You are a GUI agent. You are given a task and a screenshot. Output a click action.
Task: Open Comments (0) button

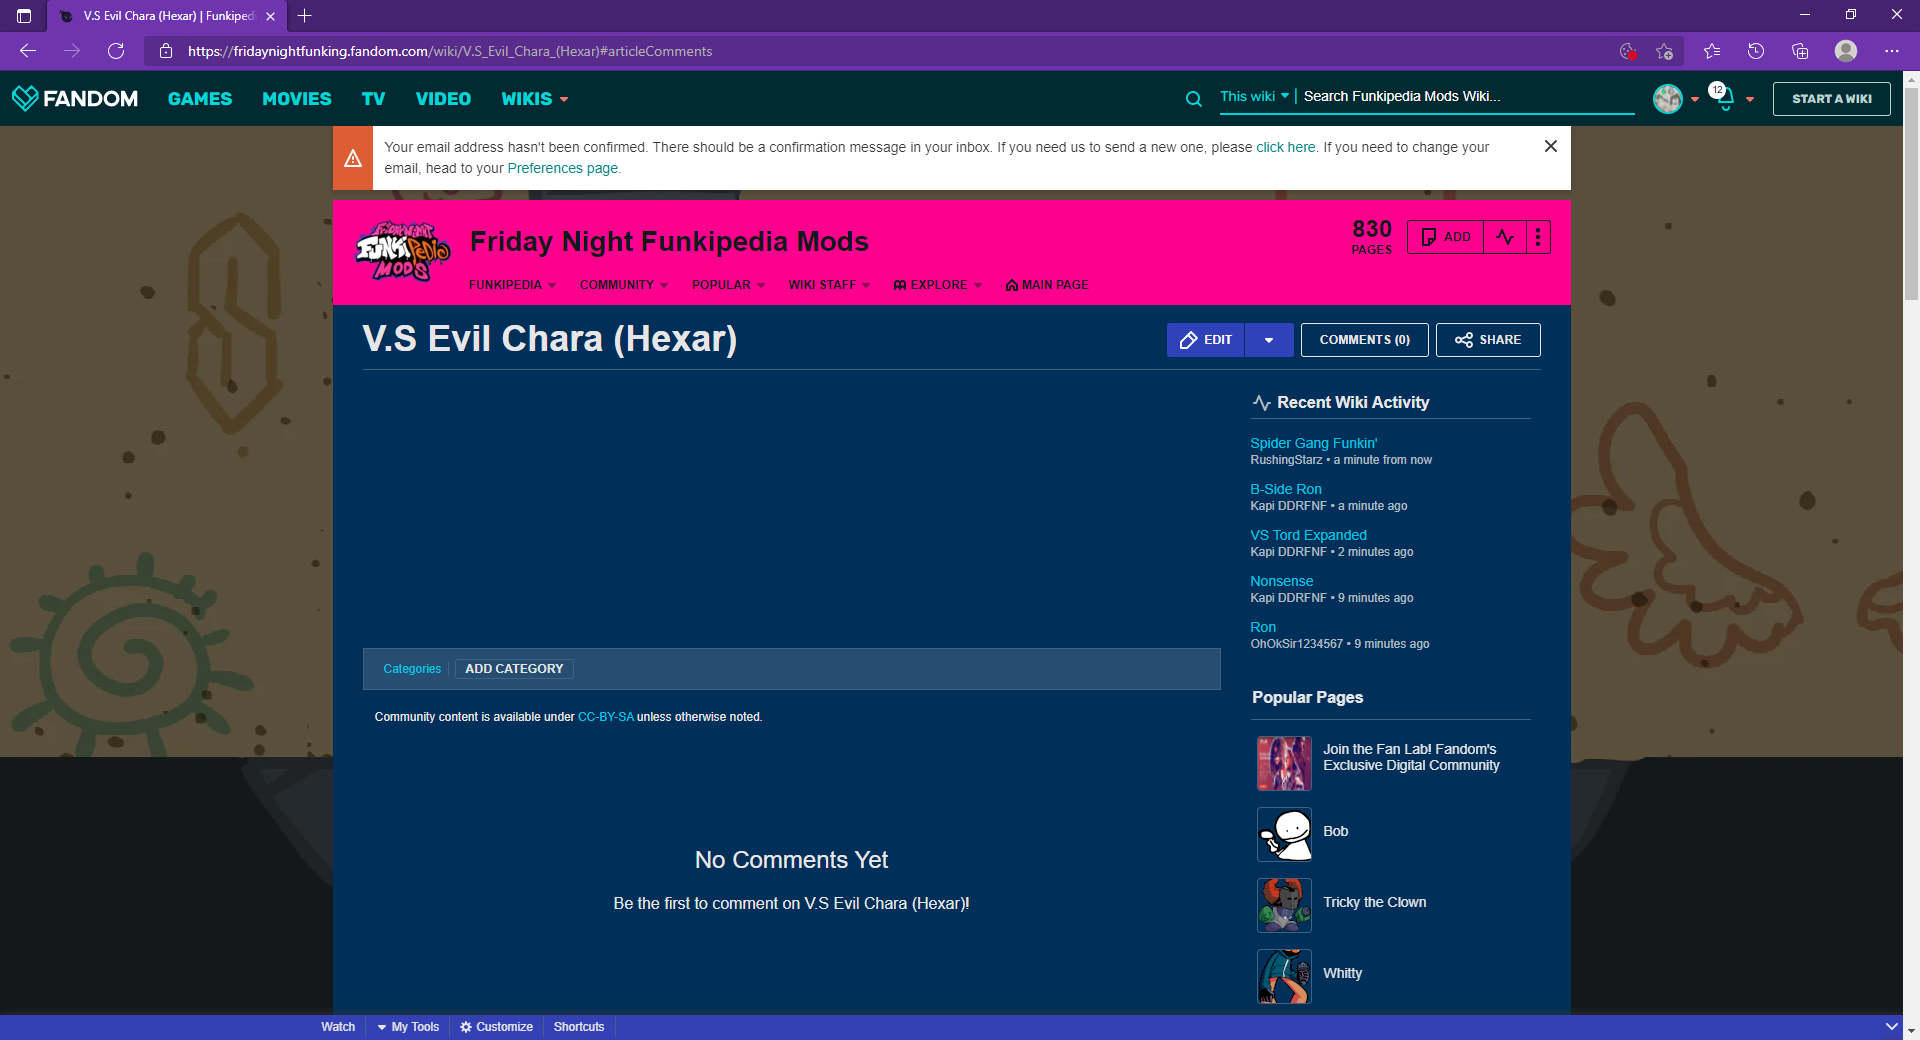pos(1364,340)
